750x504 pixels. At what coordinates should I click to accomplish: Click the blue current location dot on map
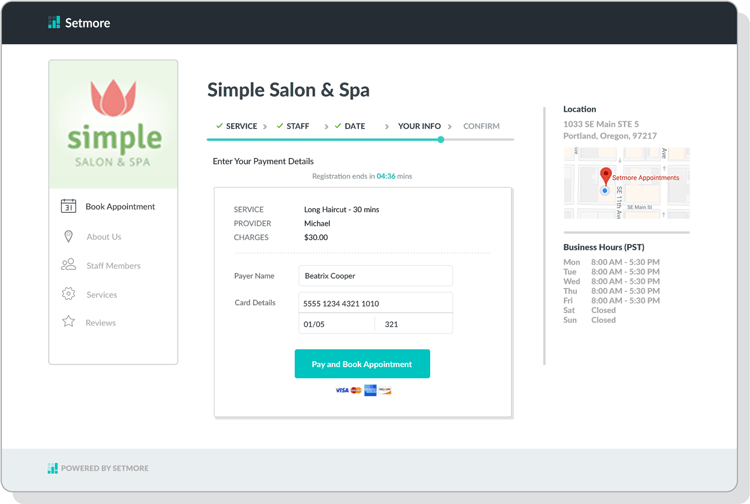(605, 190)
